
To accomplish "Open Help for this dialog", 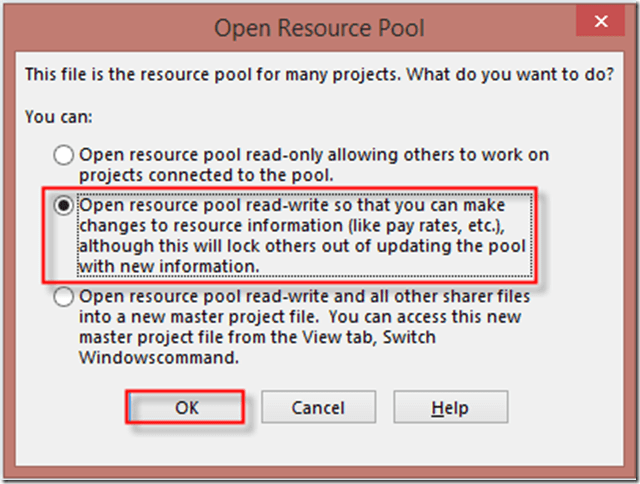I will 450,407.
